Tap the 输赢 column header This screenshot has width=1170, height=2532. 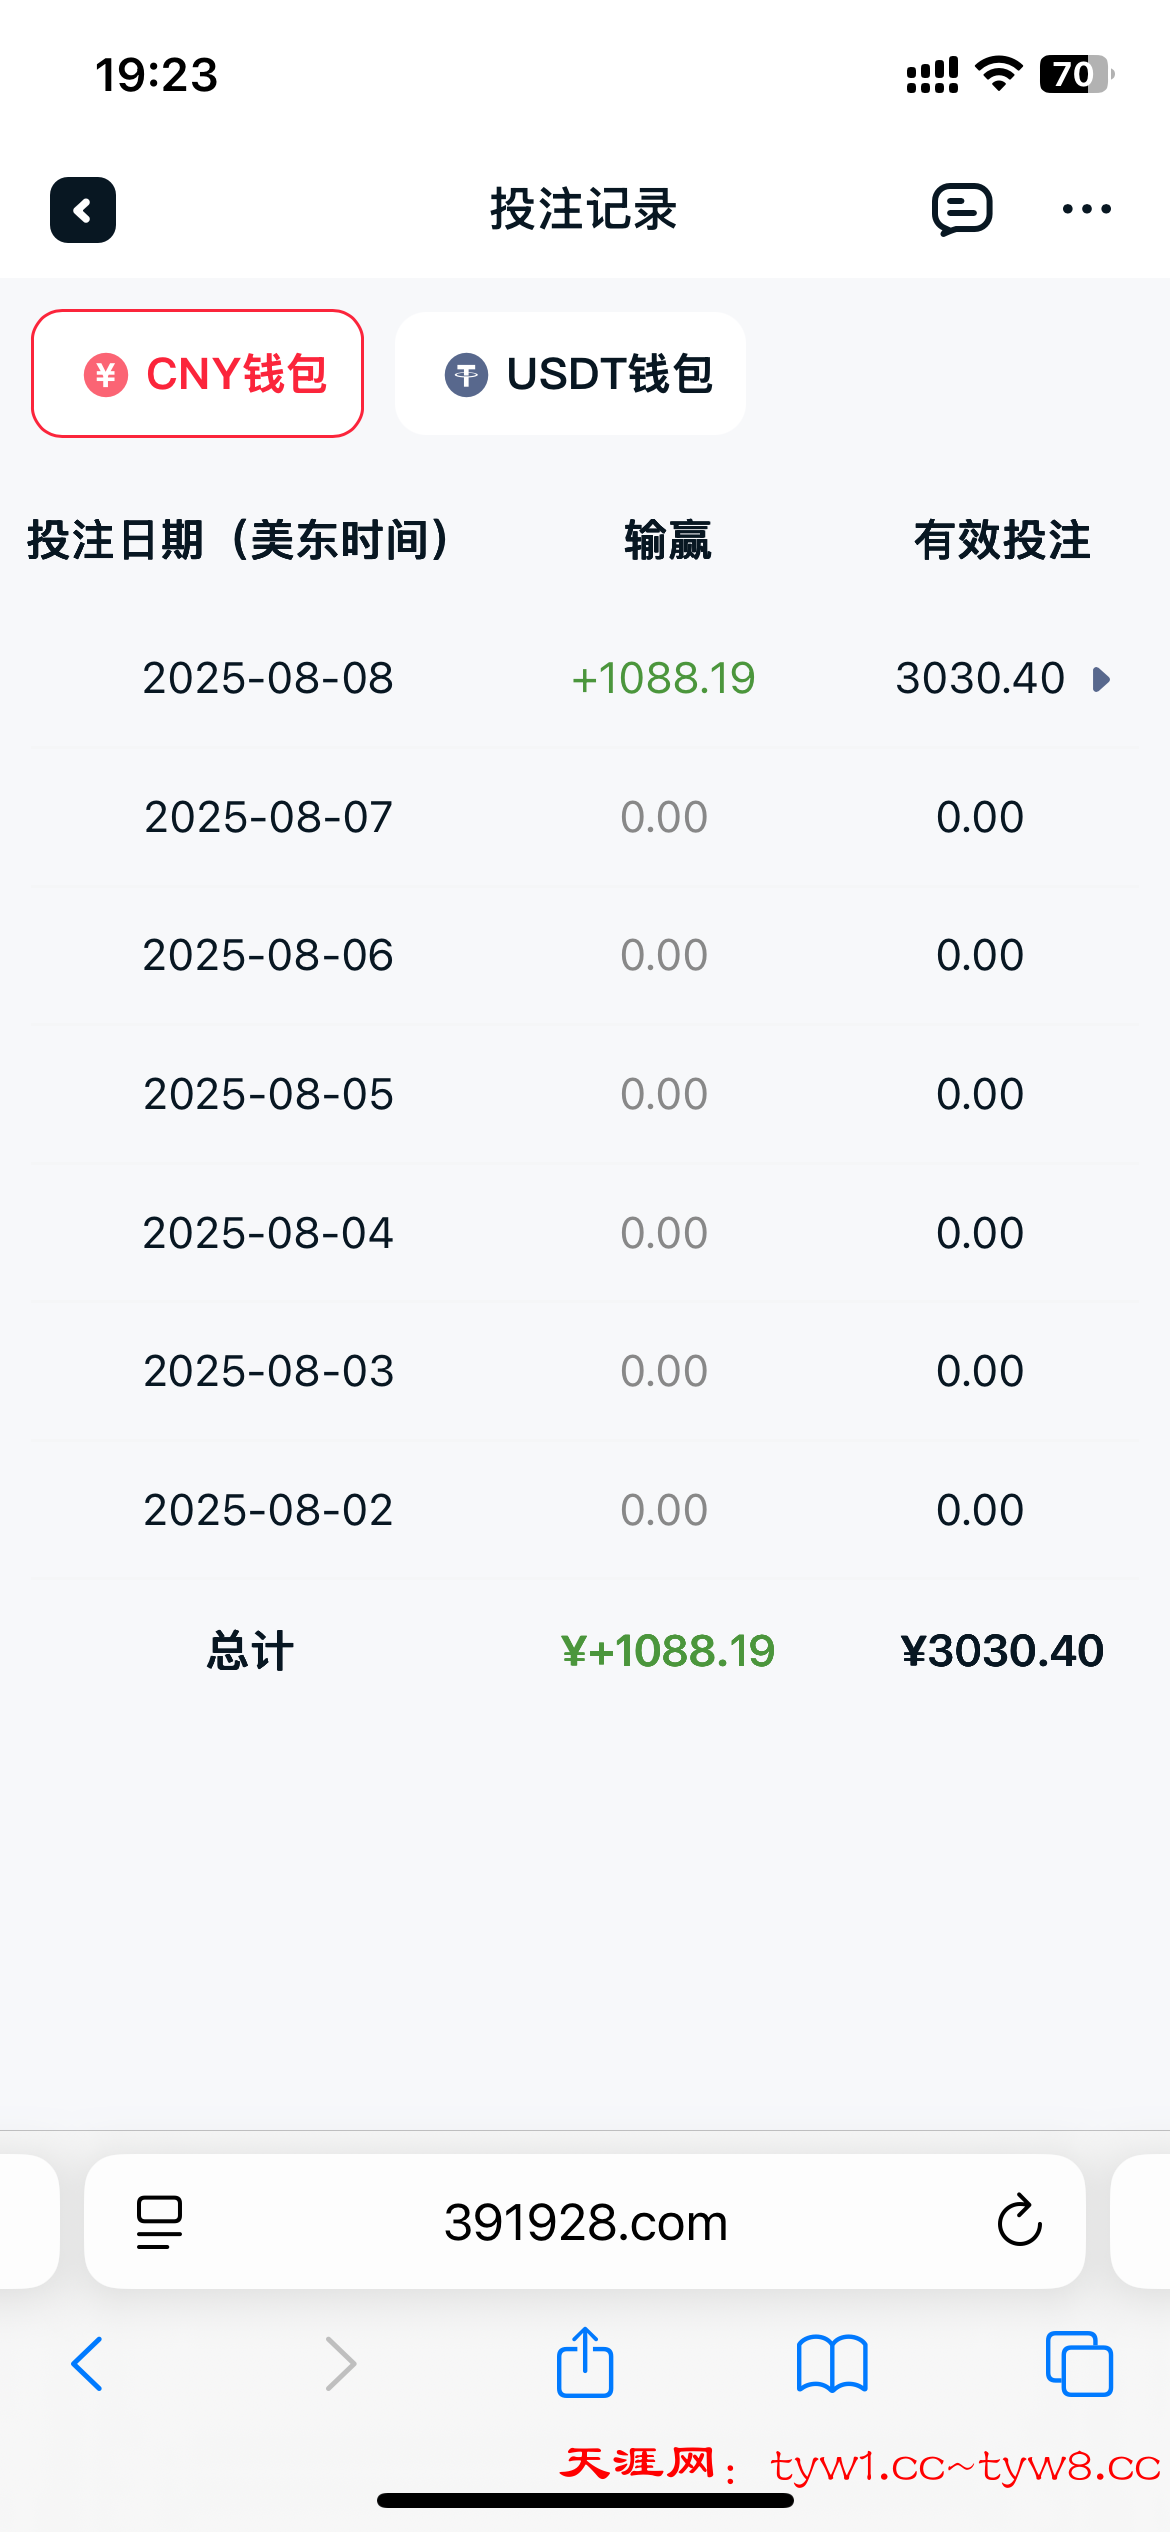(x=667, y=541)
